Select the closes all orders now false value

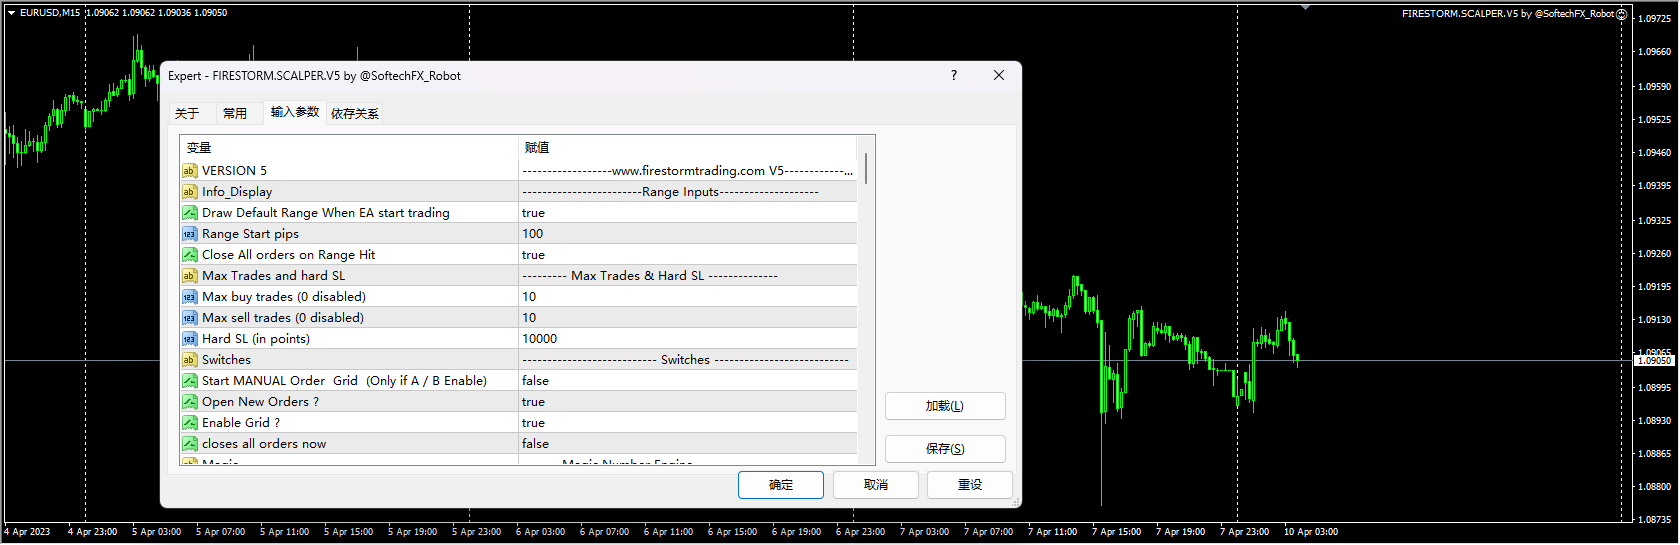[688, 444]
